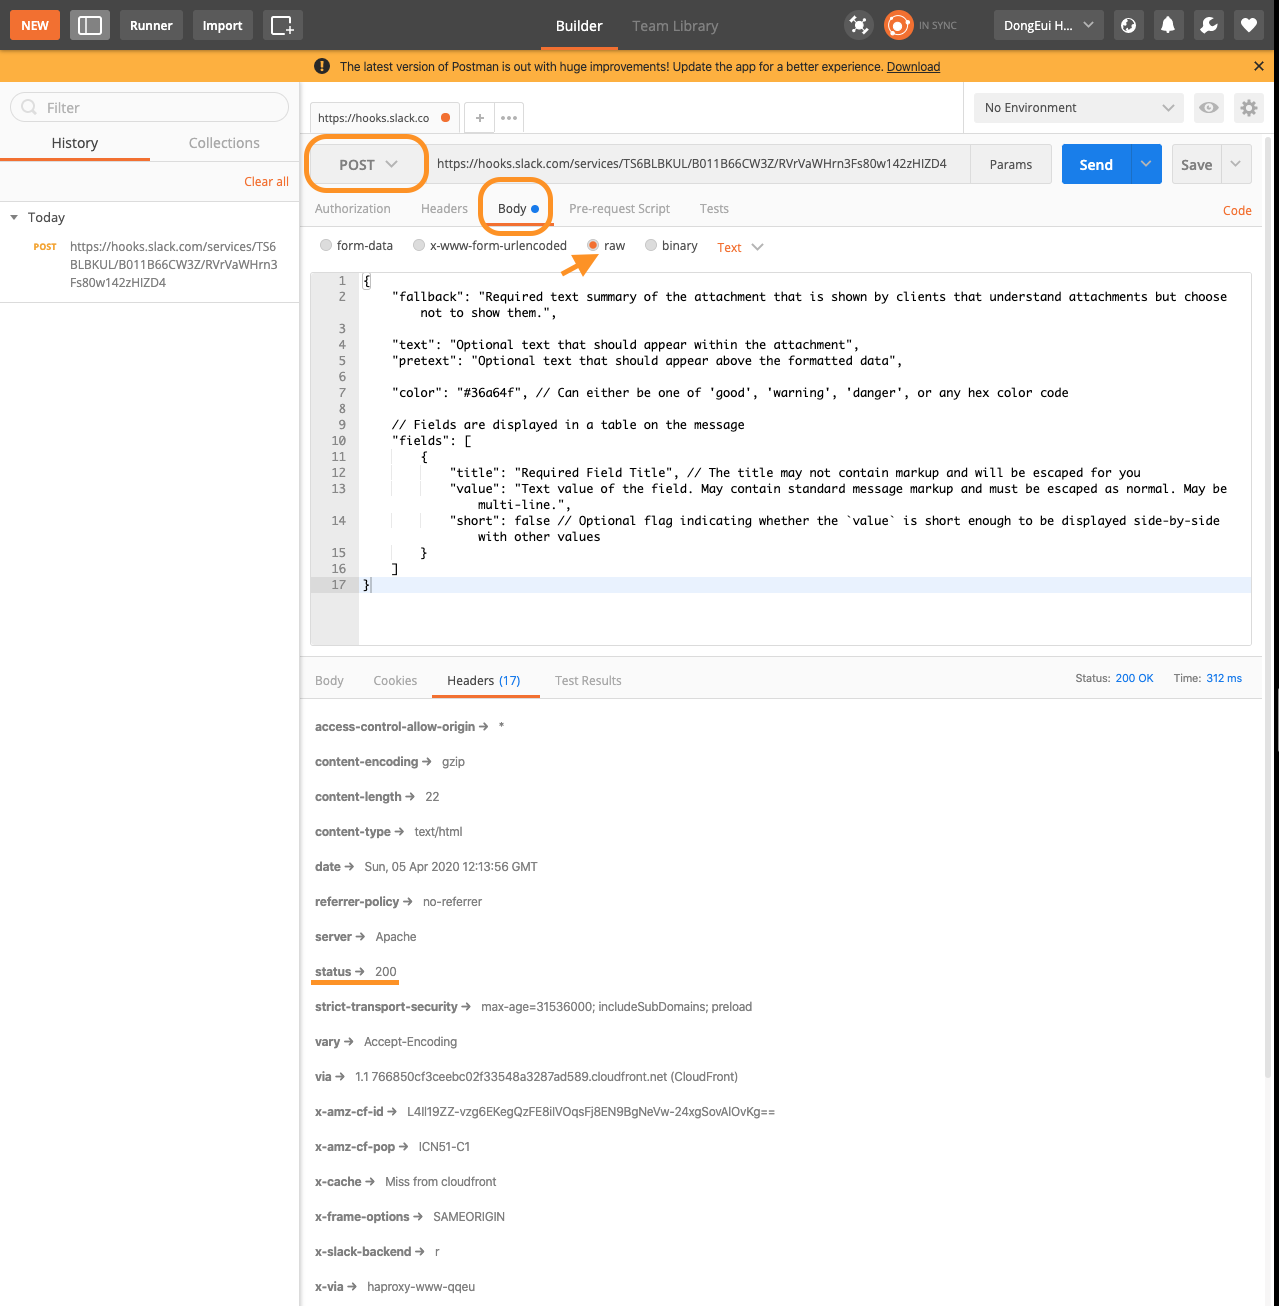
Task: Add a new request tab with plus
Action: [x=480, y=118]
